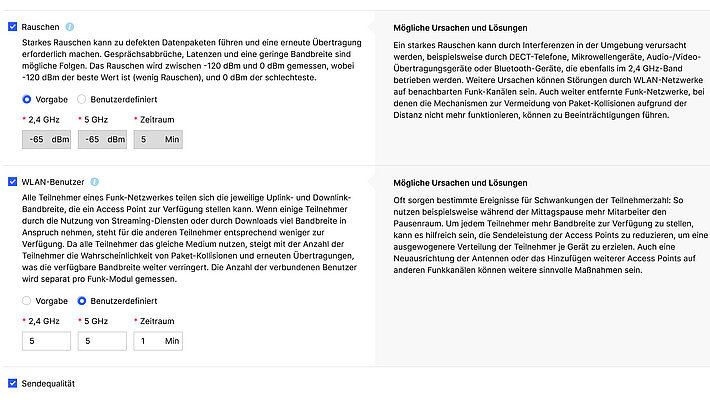Disable the WLAN-Benutzer checkbox

pyautogui.click(x=12, y=182)
